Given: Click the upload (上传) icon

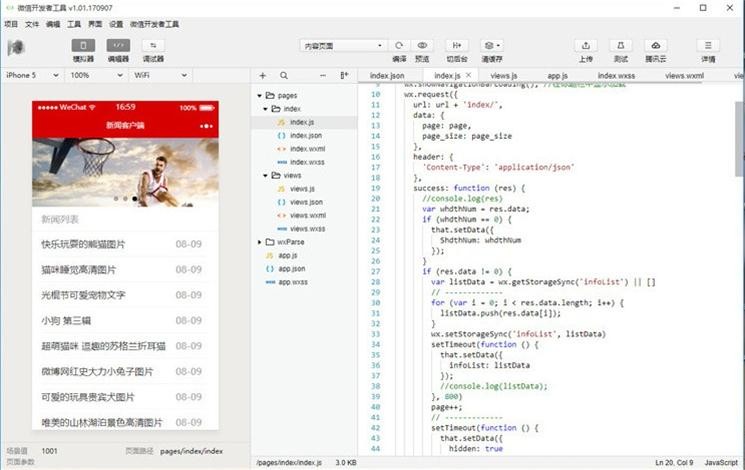Looking at the screenshot, I should pyautogui.click(x=586, y=46).
